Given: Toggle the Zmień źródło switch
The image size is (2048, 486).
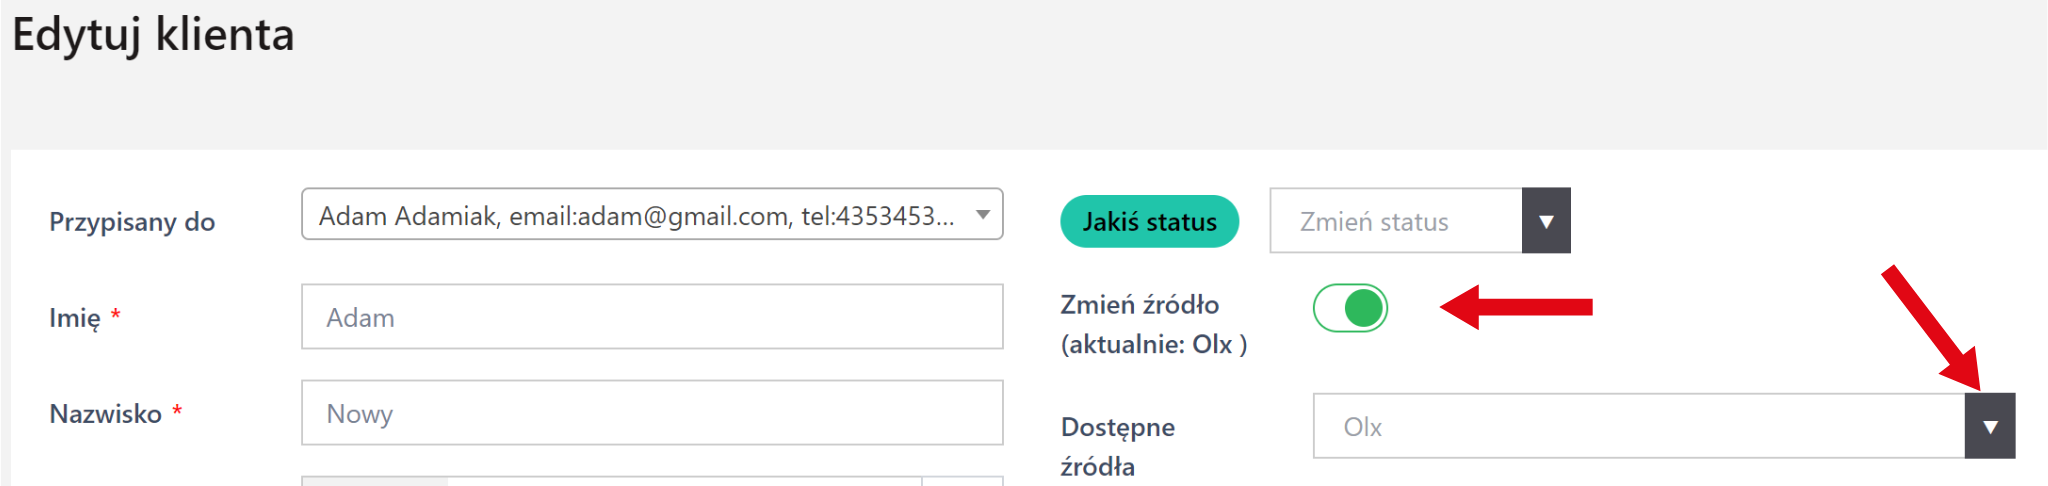Looking at the screenshot, I should 1350,308.
